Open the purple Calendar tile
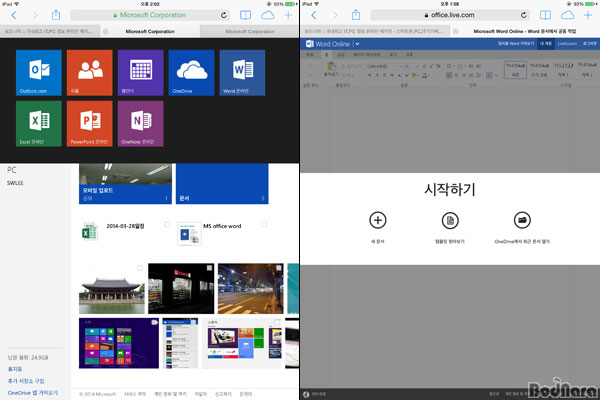The image size is (600, 400). (x=140, y=72)
